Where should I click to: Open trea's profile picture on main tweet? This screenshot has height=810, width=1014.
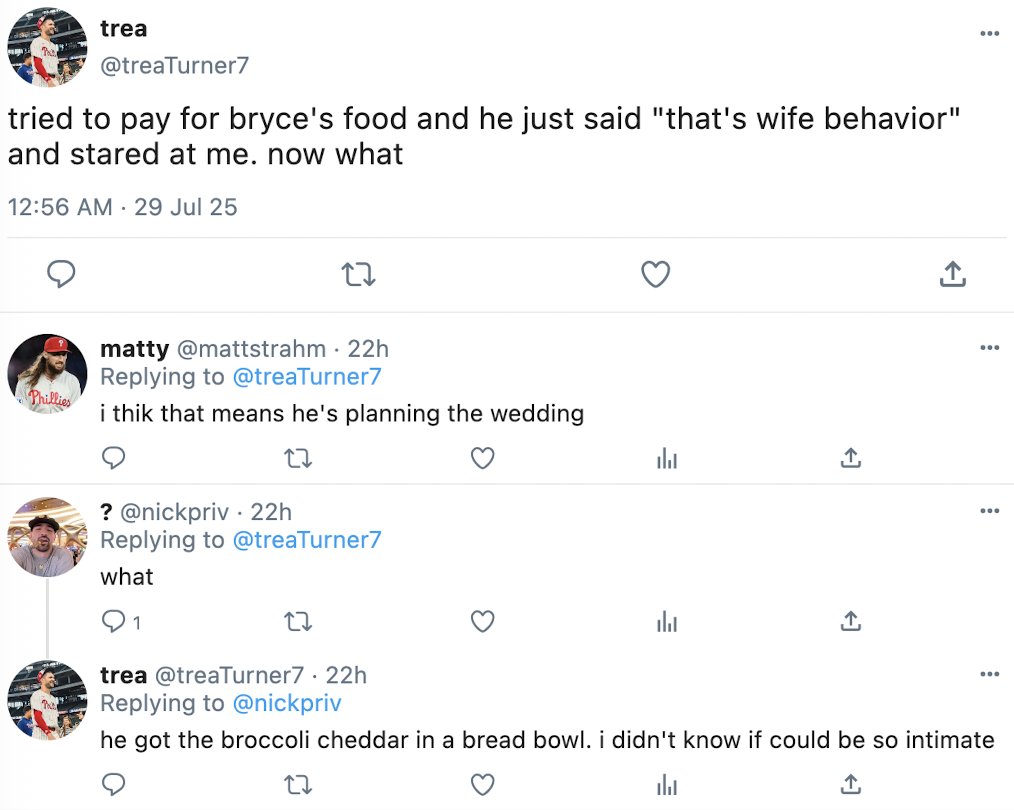(47, 48)
